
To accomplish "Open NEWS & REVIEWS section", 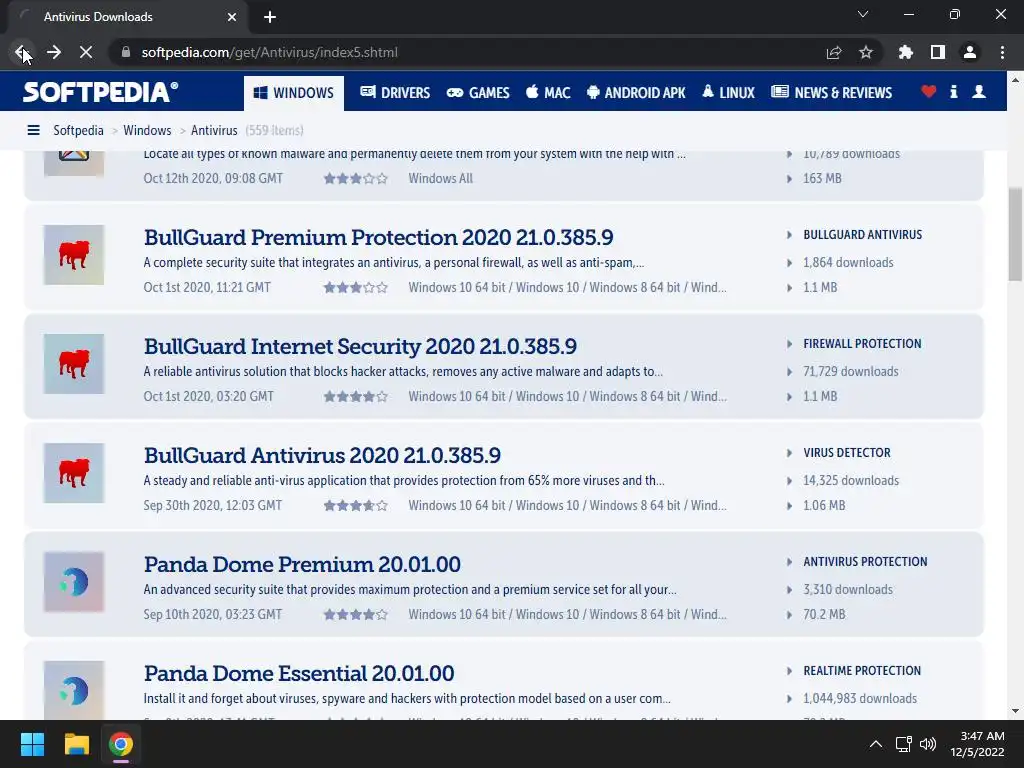I will click(x=831, y=93).
